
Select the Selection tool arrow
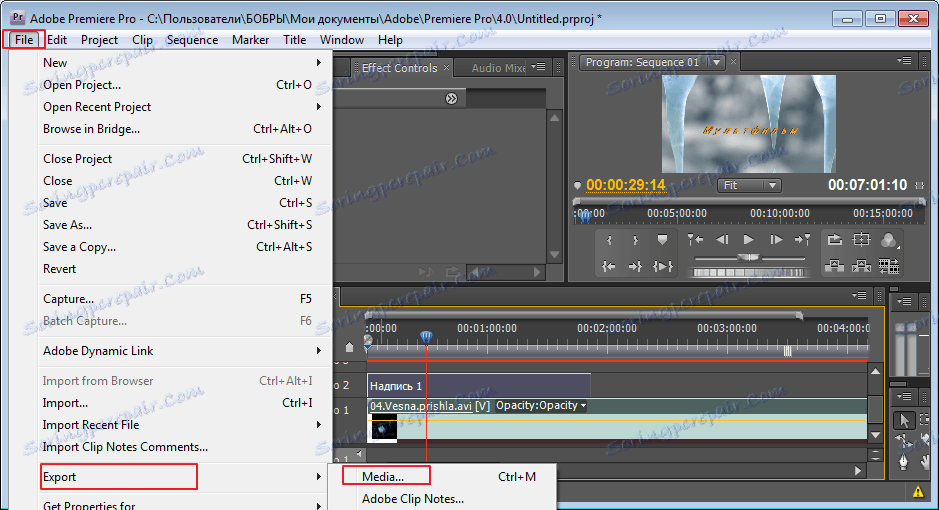(x=904, y=421)
